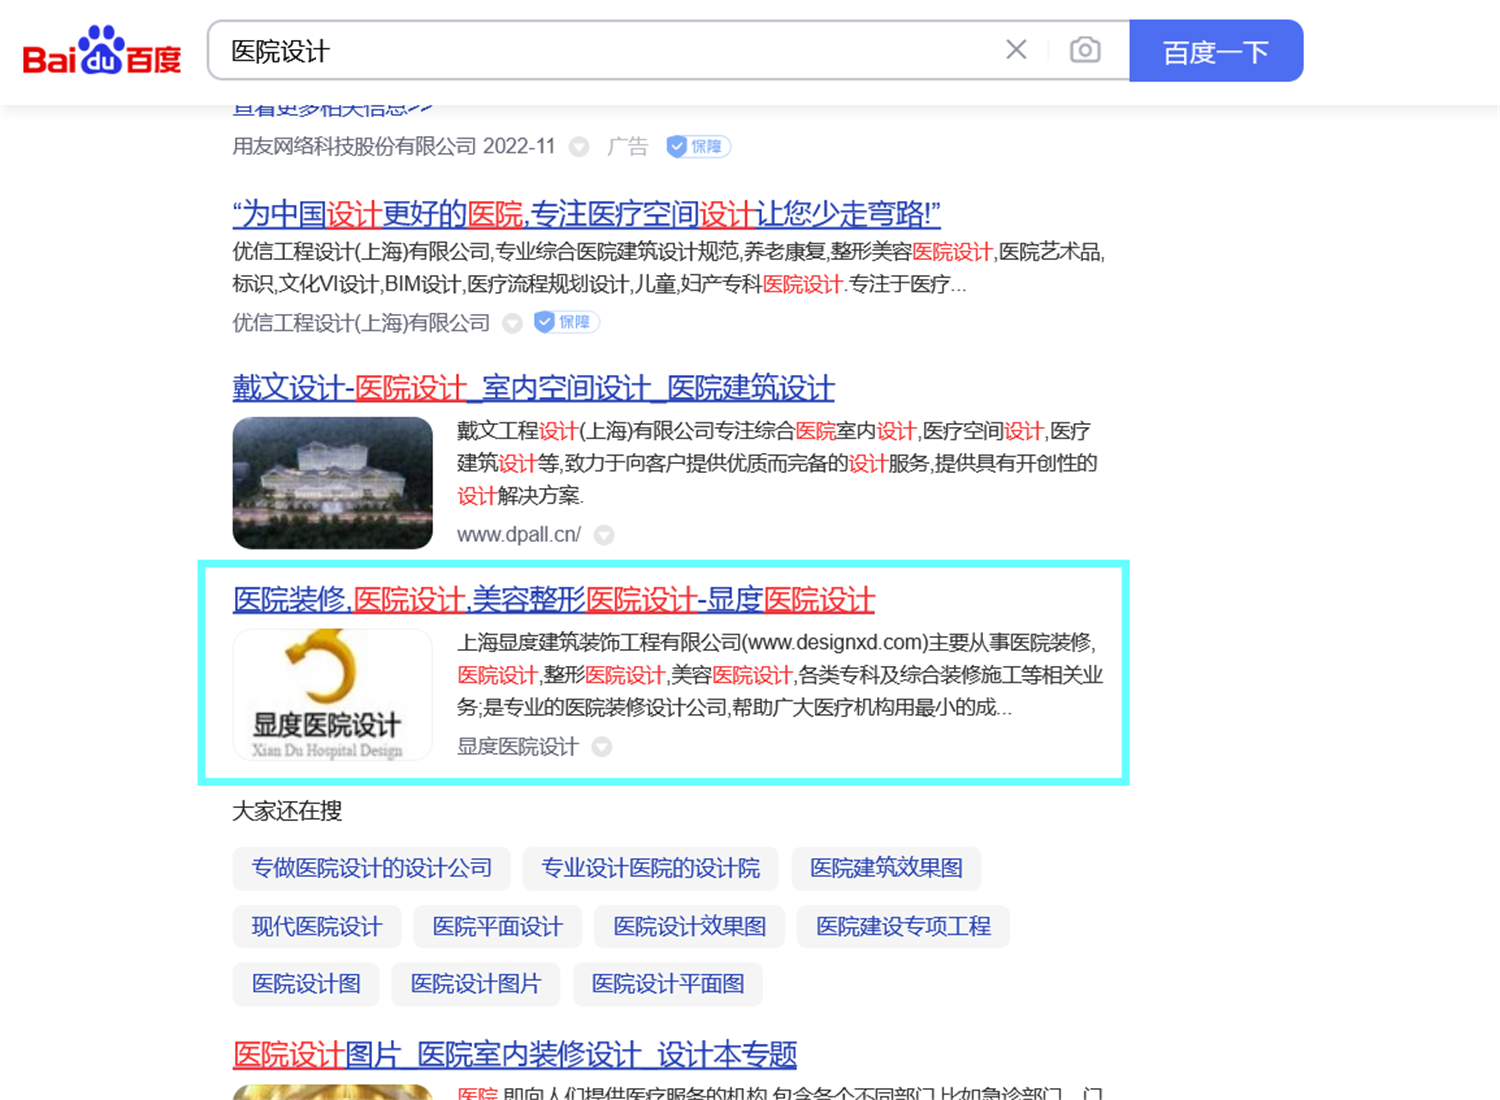This screenshot has width=1500, height=1100.
Task: Select related search 现代医院设计
Action: point(316,927)
